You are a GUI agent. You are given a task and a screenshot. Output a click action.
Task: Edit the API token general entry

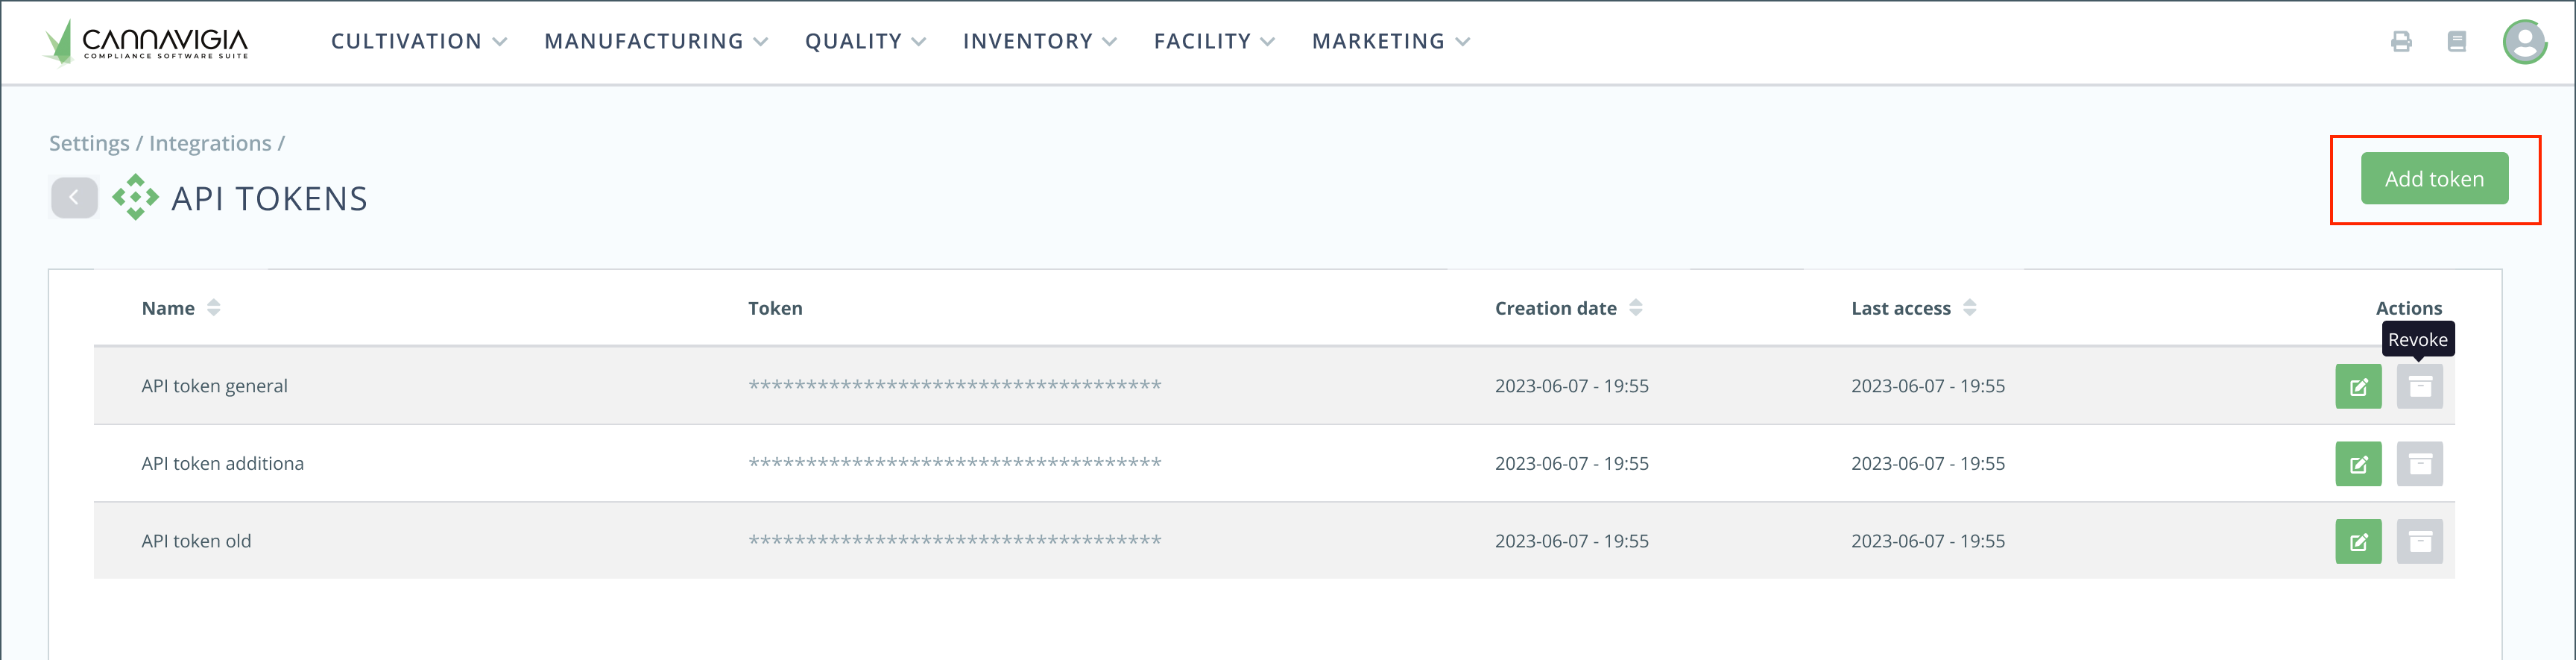click(x=2358, y=387)
